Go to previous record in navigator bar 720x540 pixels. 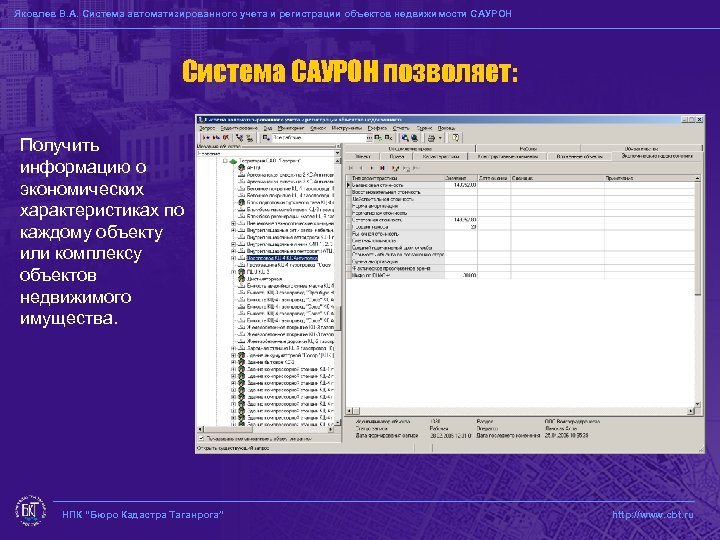click(x=361, y=168)
